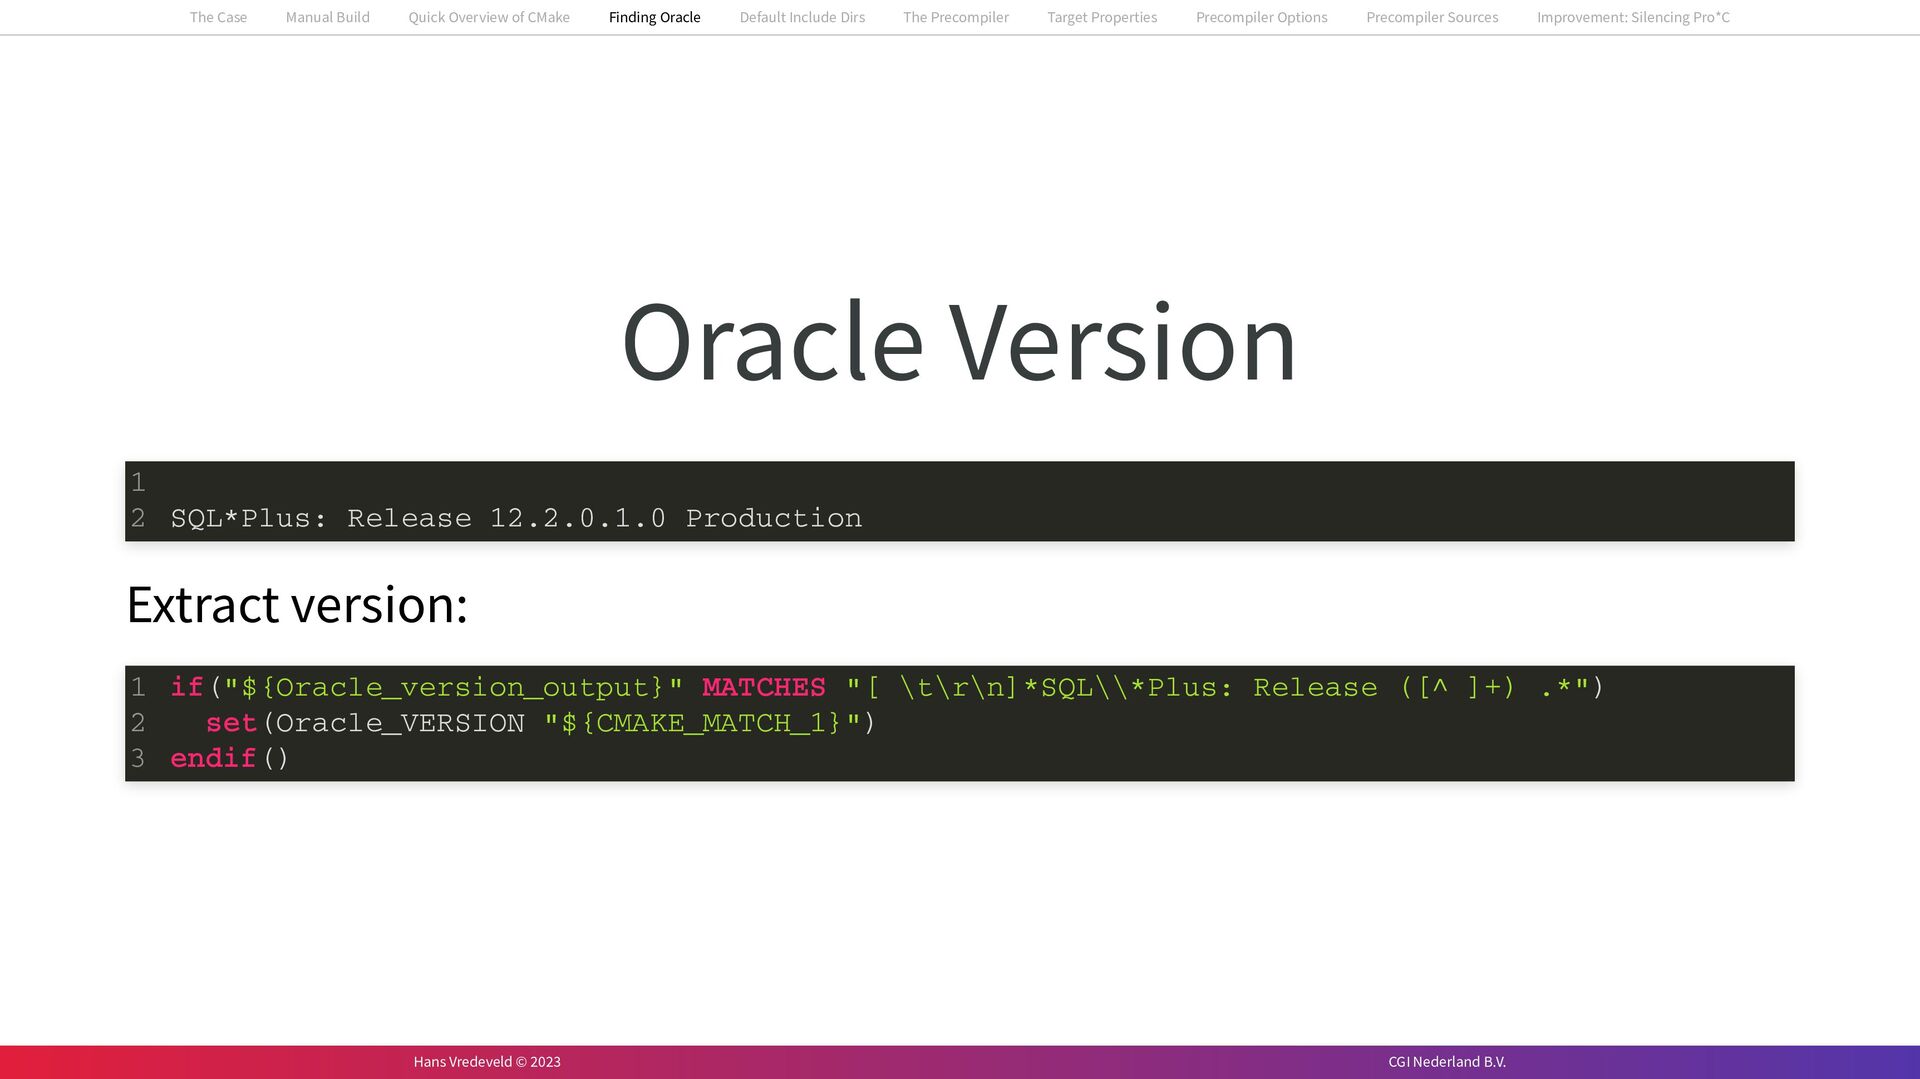This screenshot has width=1920, height=1079.
Task: Click the SQL*Plus Release 12.2.0.1.0 output line
Action: coord(516,518)
